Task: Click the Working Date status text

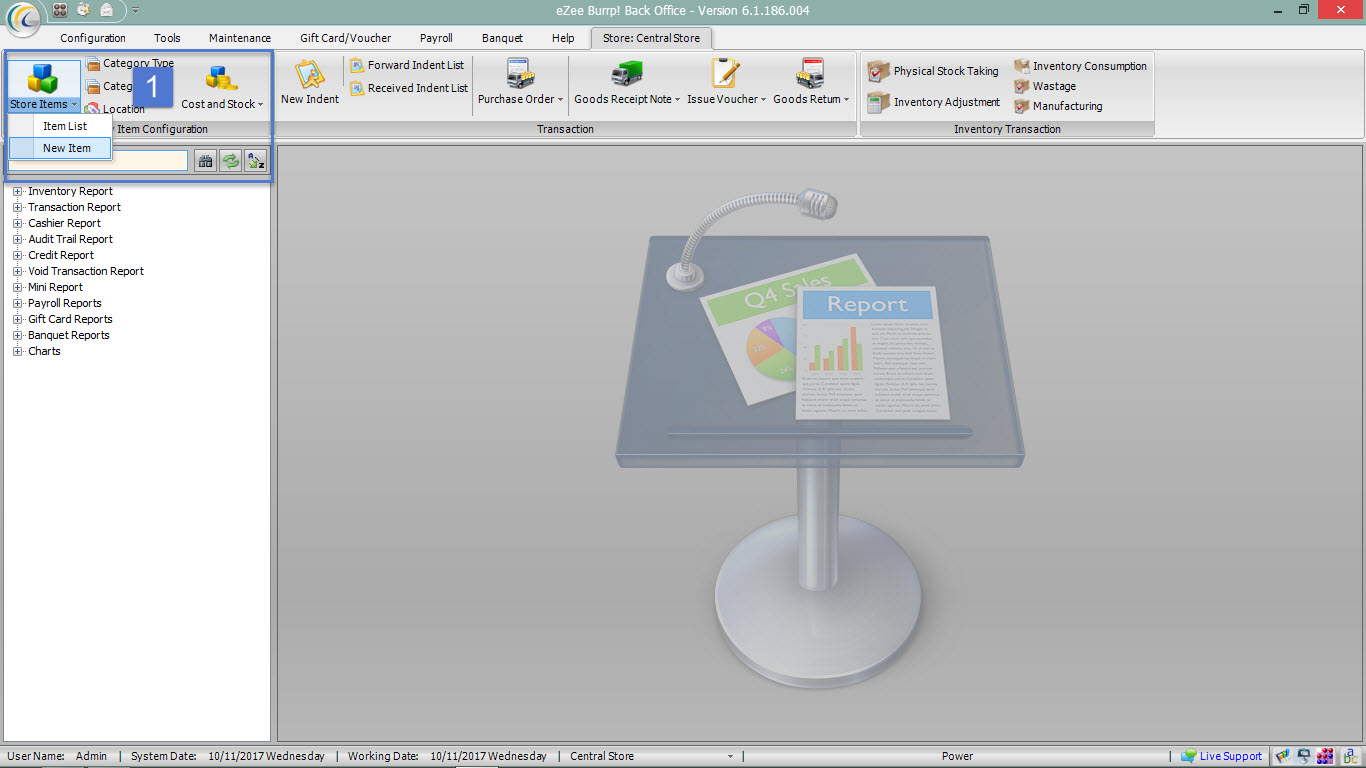Action: click(447, 756)
